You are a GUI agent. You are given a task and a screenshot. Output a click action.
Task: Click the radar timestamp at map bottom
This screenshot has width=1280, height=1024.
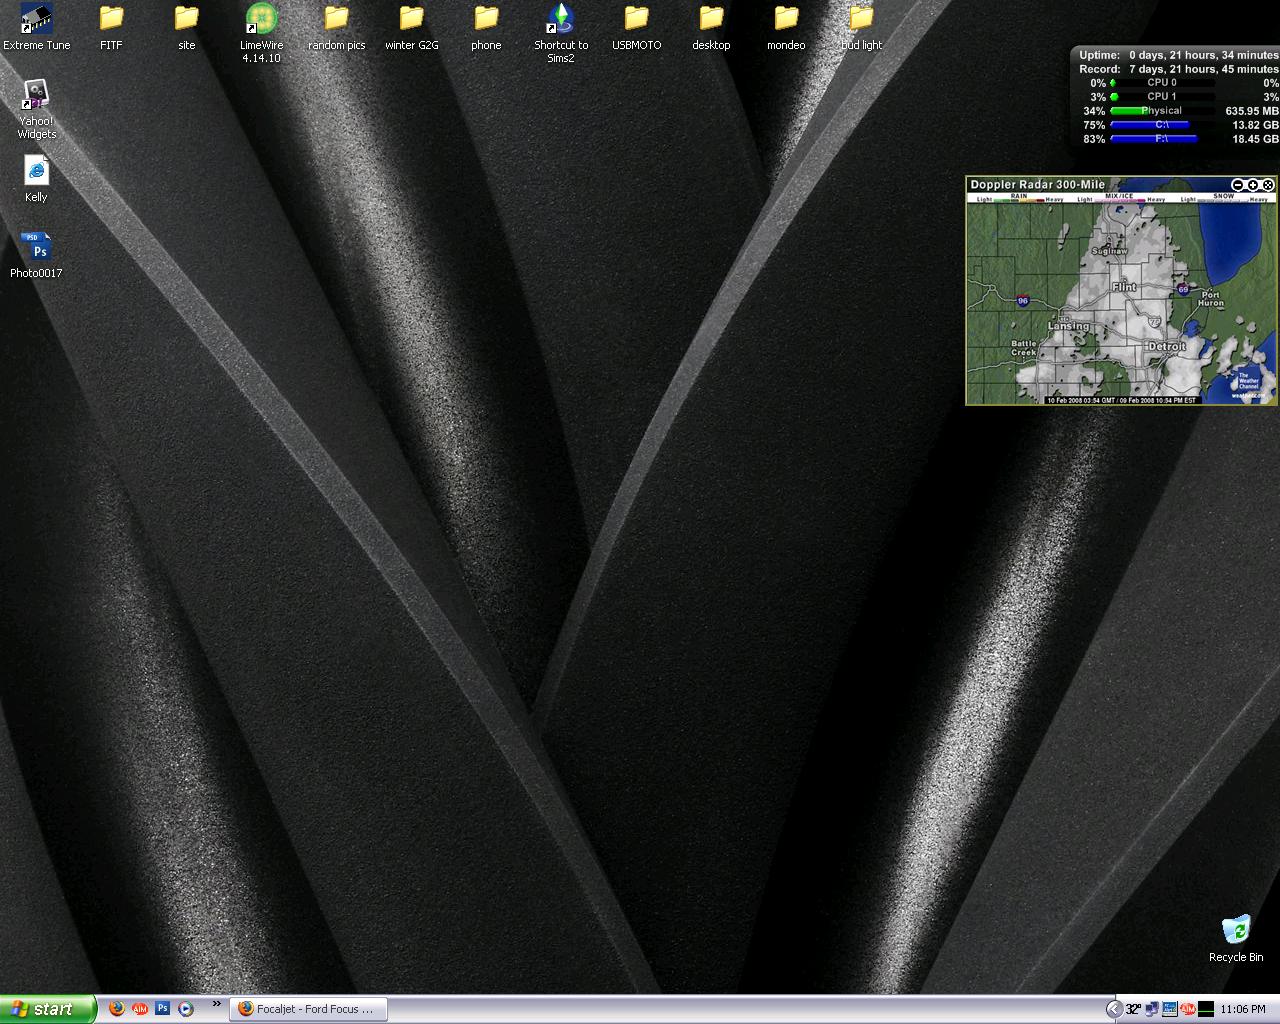point(1121,400)
